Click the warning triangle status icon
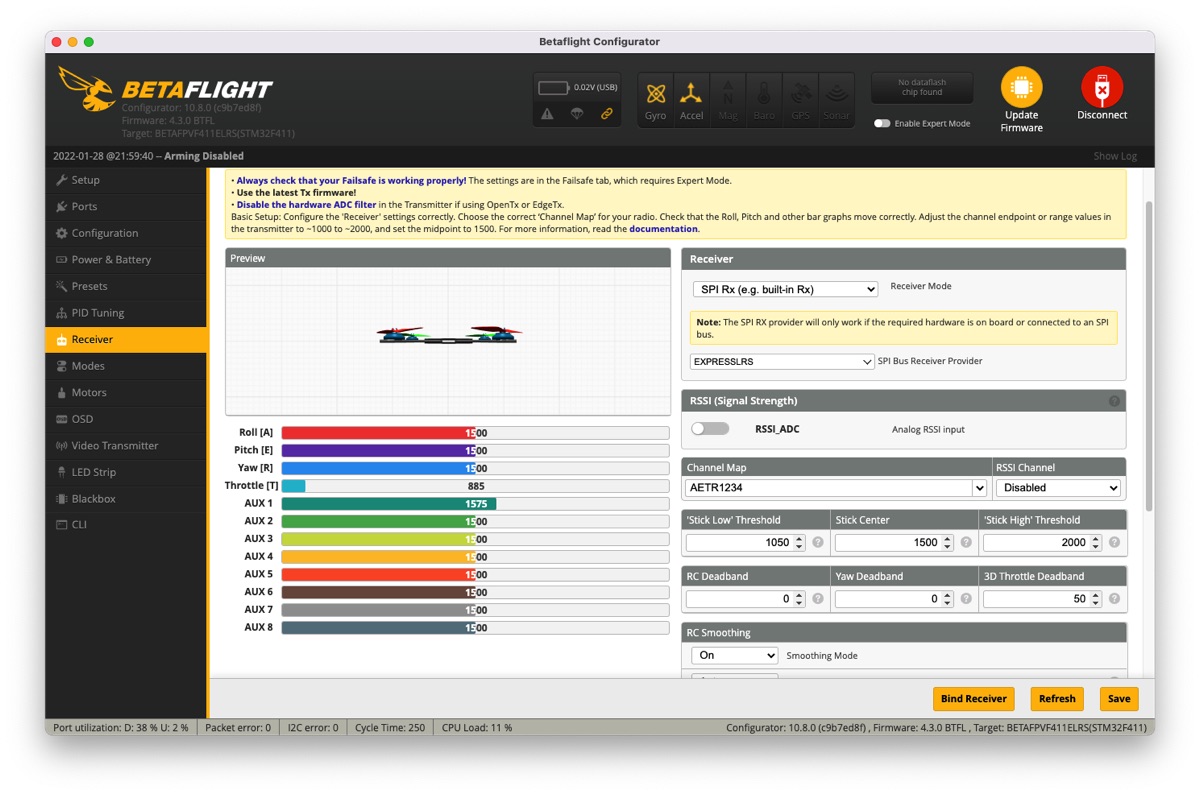This screenshot has width=1200, height=795. pyautogui.click(x=547, y=114)
